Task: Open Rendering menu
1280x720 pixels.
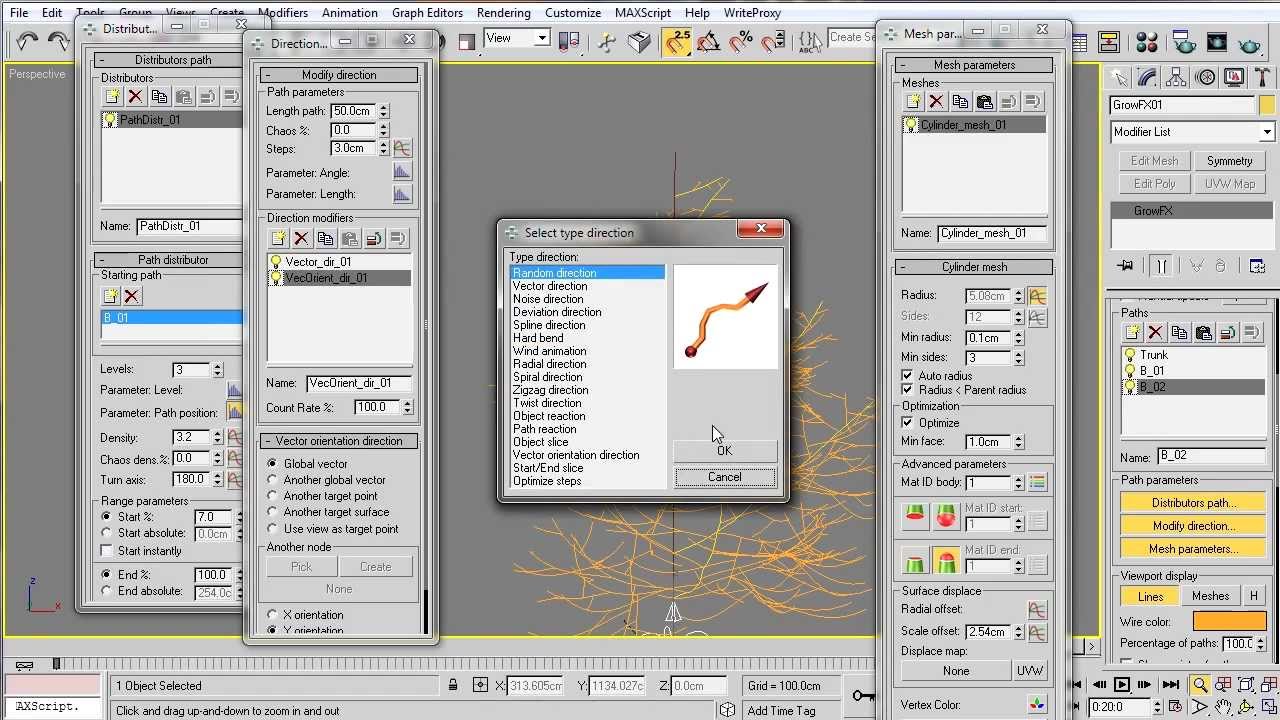Action: [504, 13]
